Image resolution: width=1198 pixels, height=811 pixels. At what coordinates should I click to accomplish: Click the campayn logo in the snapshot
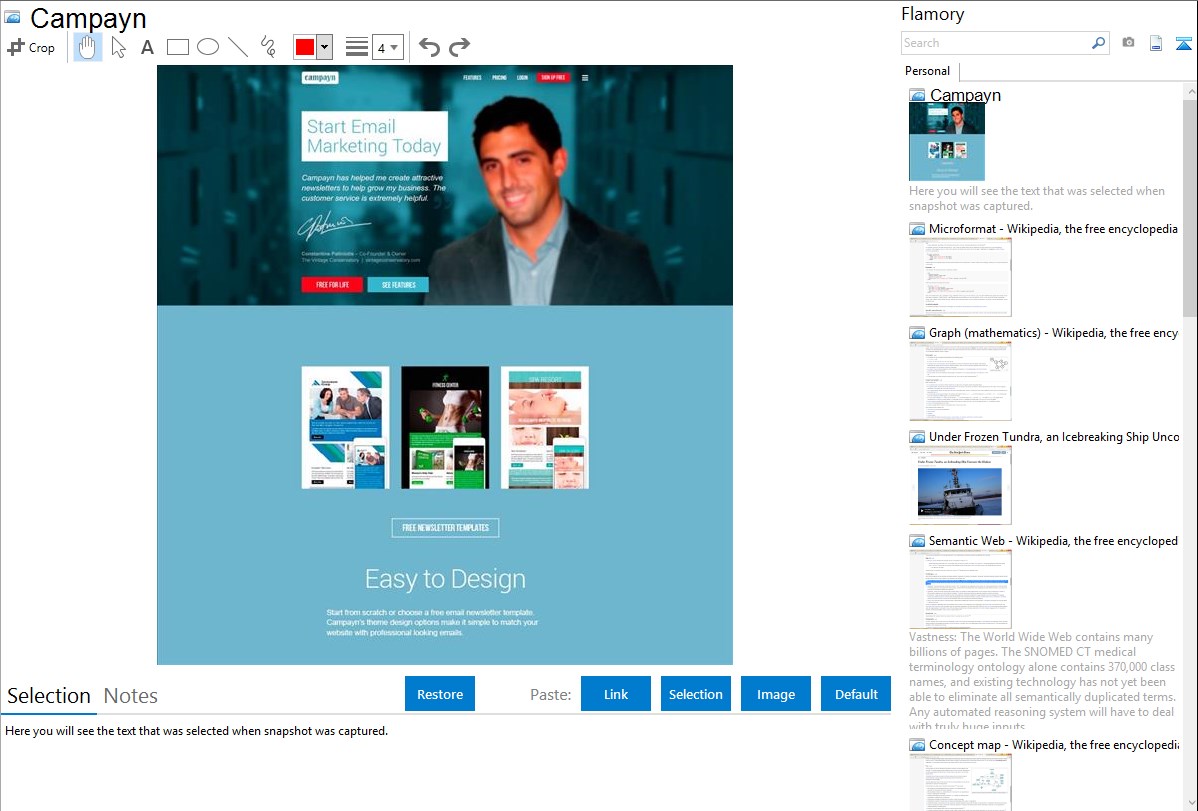319,77
